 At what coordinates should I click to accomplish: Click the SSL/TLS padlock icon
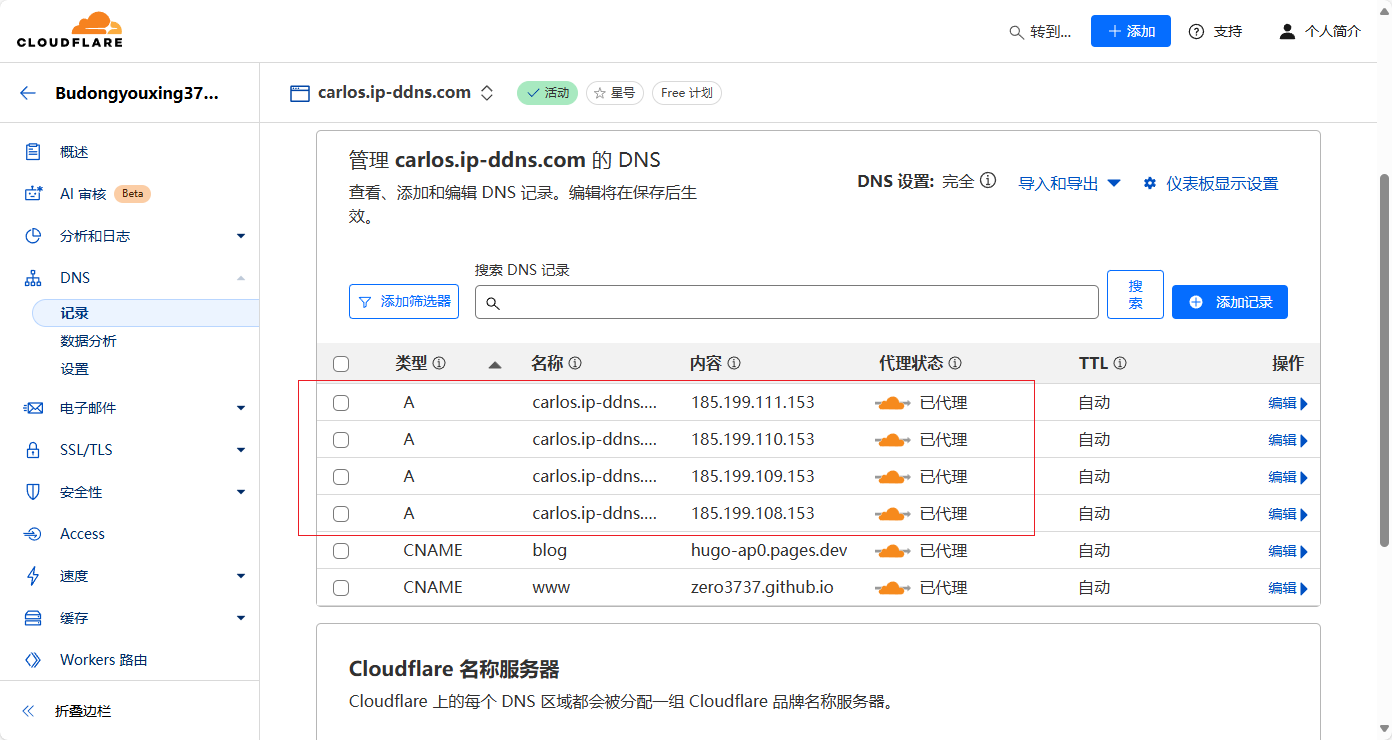coord(33,450)
